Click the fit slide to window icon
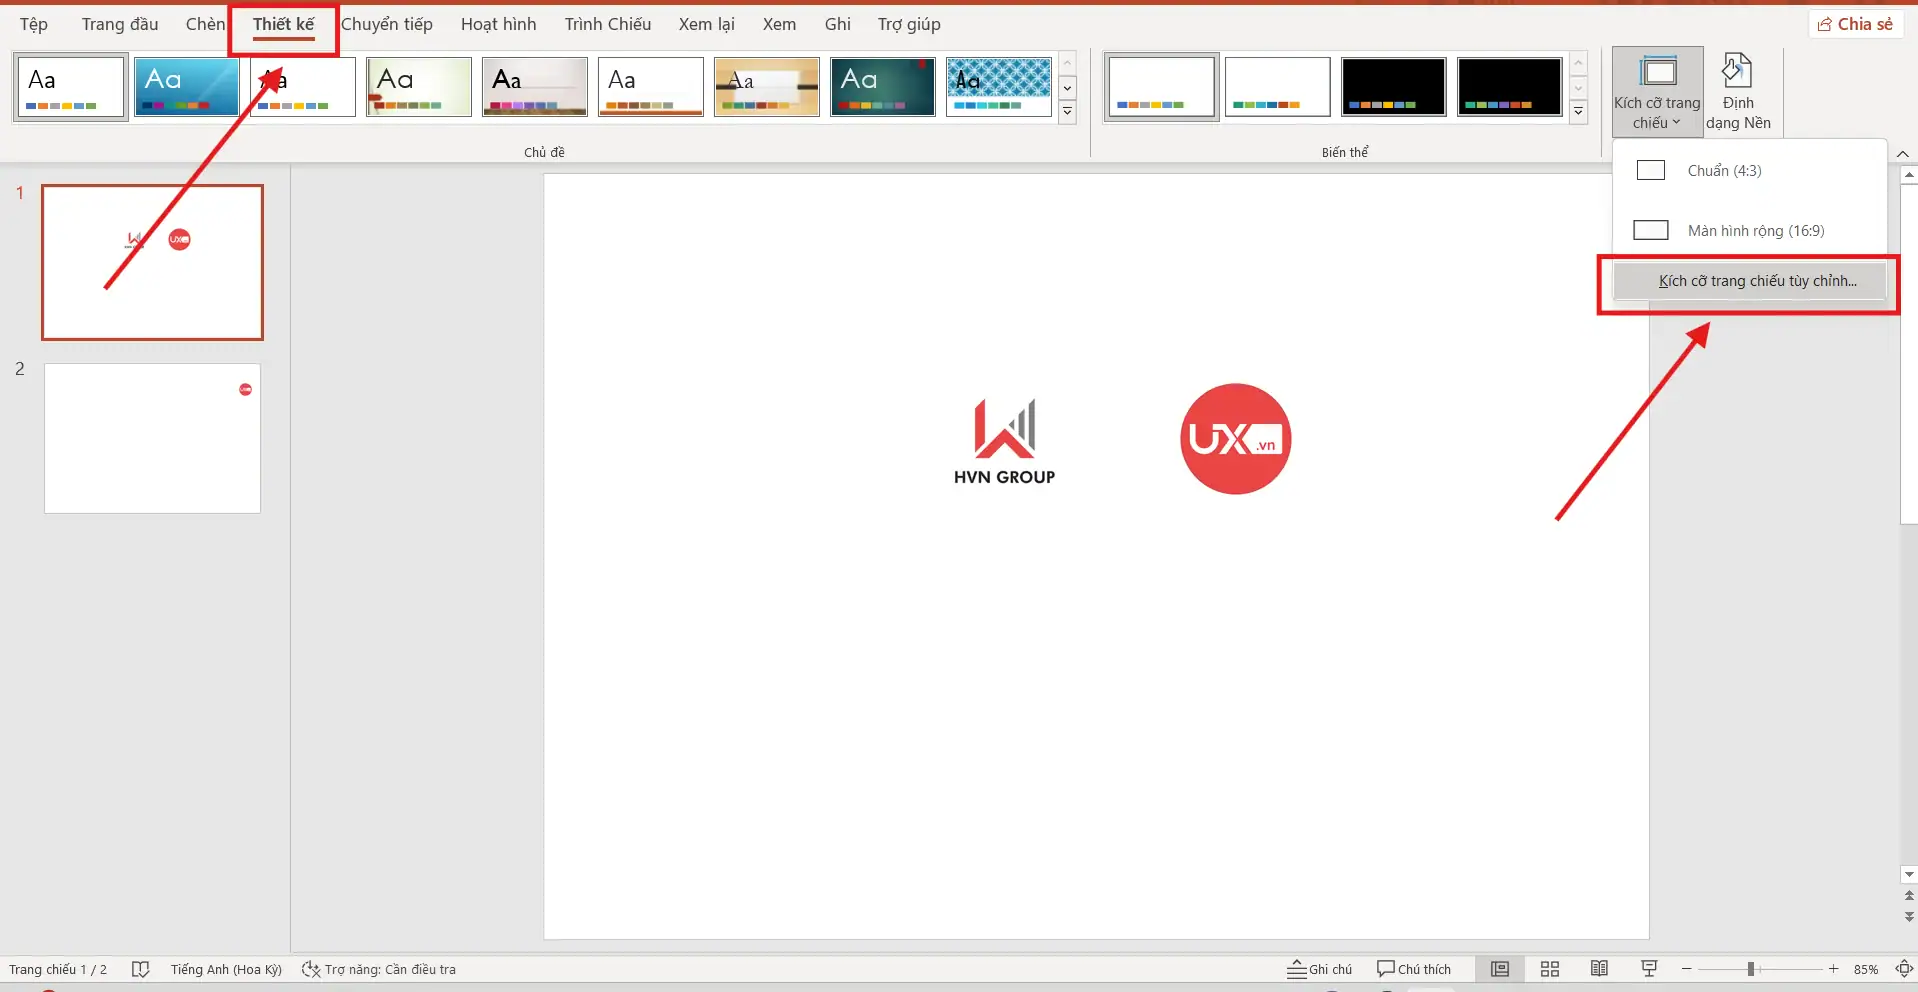 pyautogui.click(x=1904, y=969)
